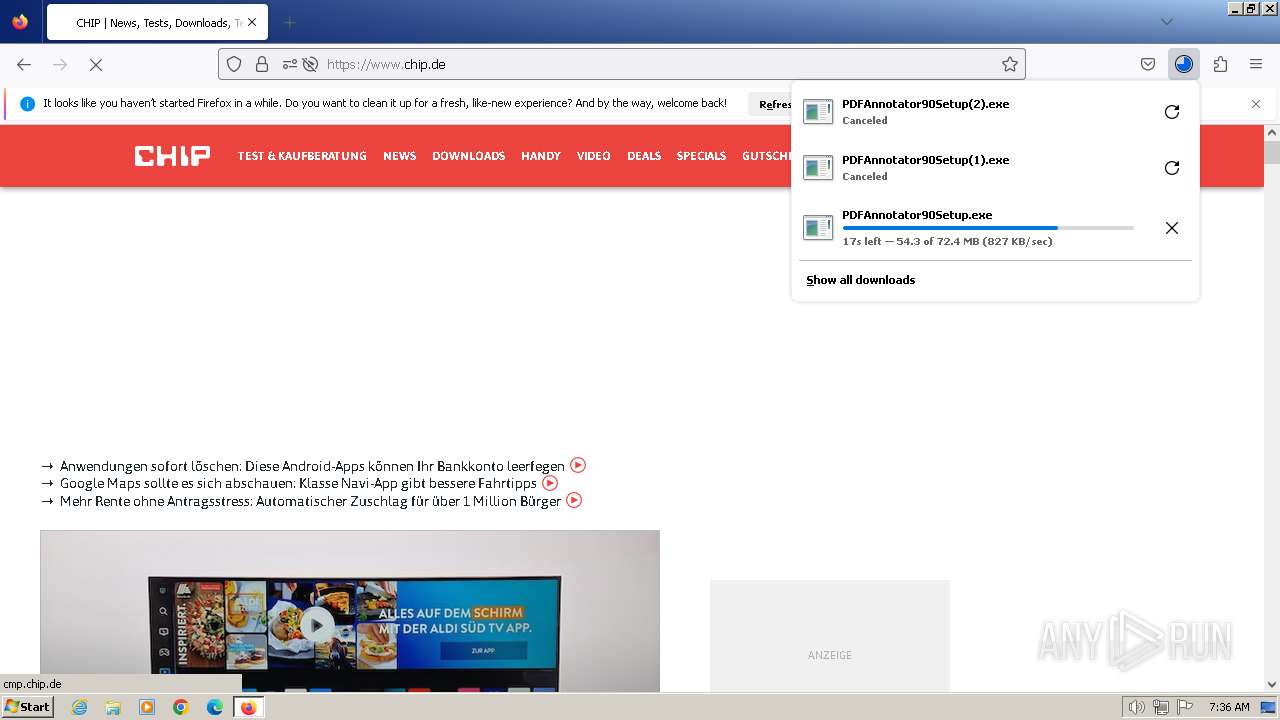Viewport: 1280px width, 720px height.
Task: Toggle the downloads panel toolbar button
Action: point(1184,64)
